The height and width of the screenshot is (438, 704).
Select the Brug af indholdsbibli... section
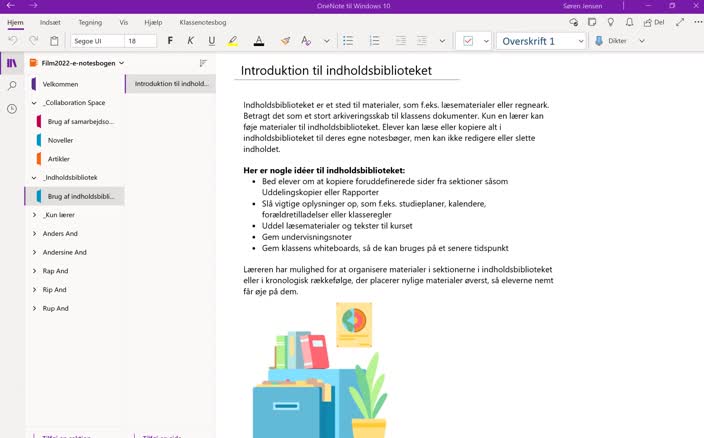click(x=75, y=196)
